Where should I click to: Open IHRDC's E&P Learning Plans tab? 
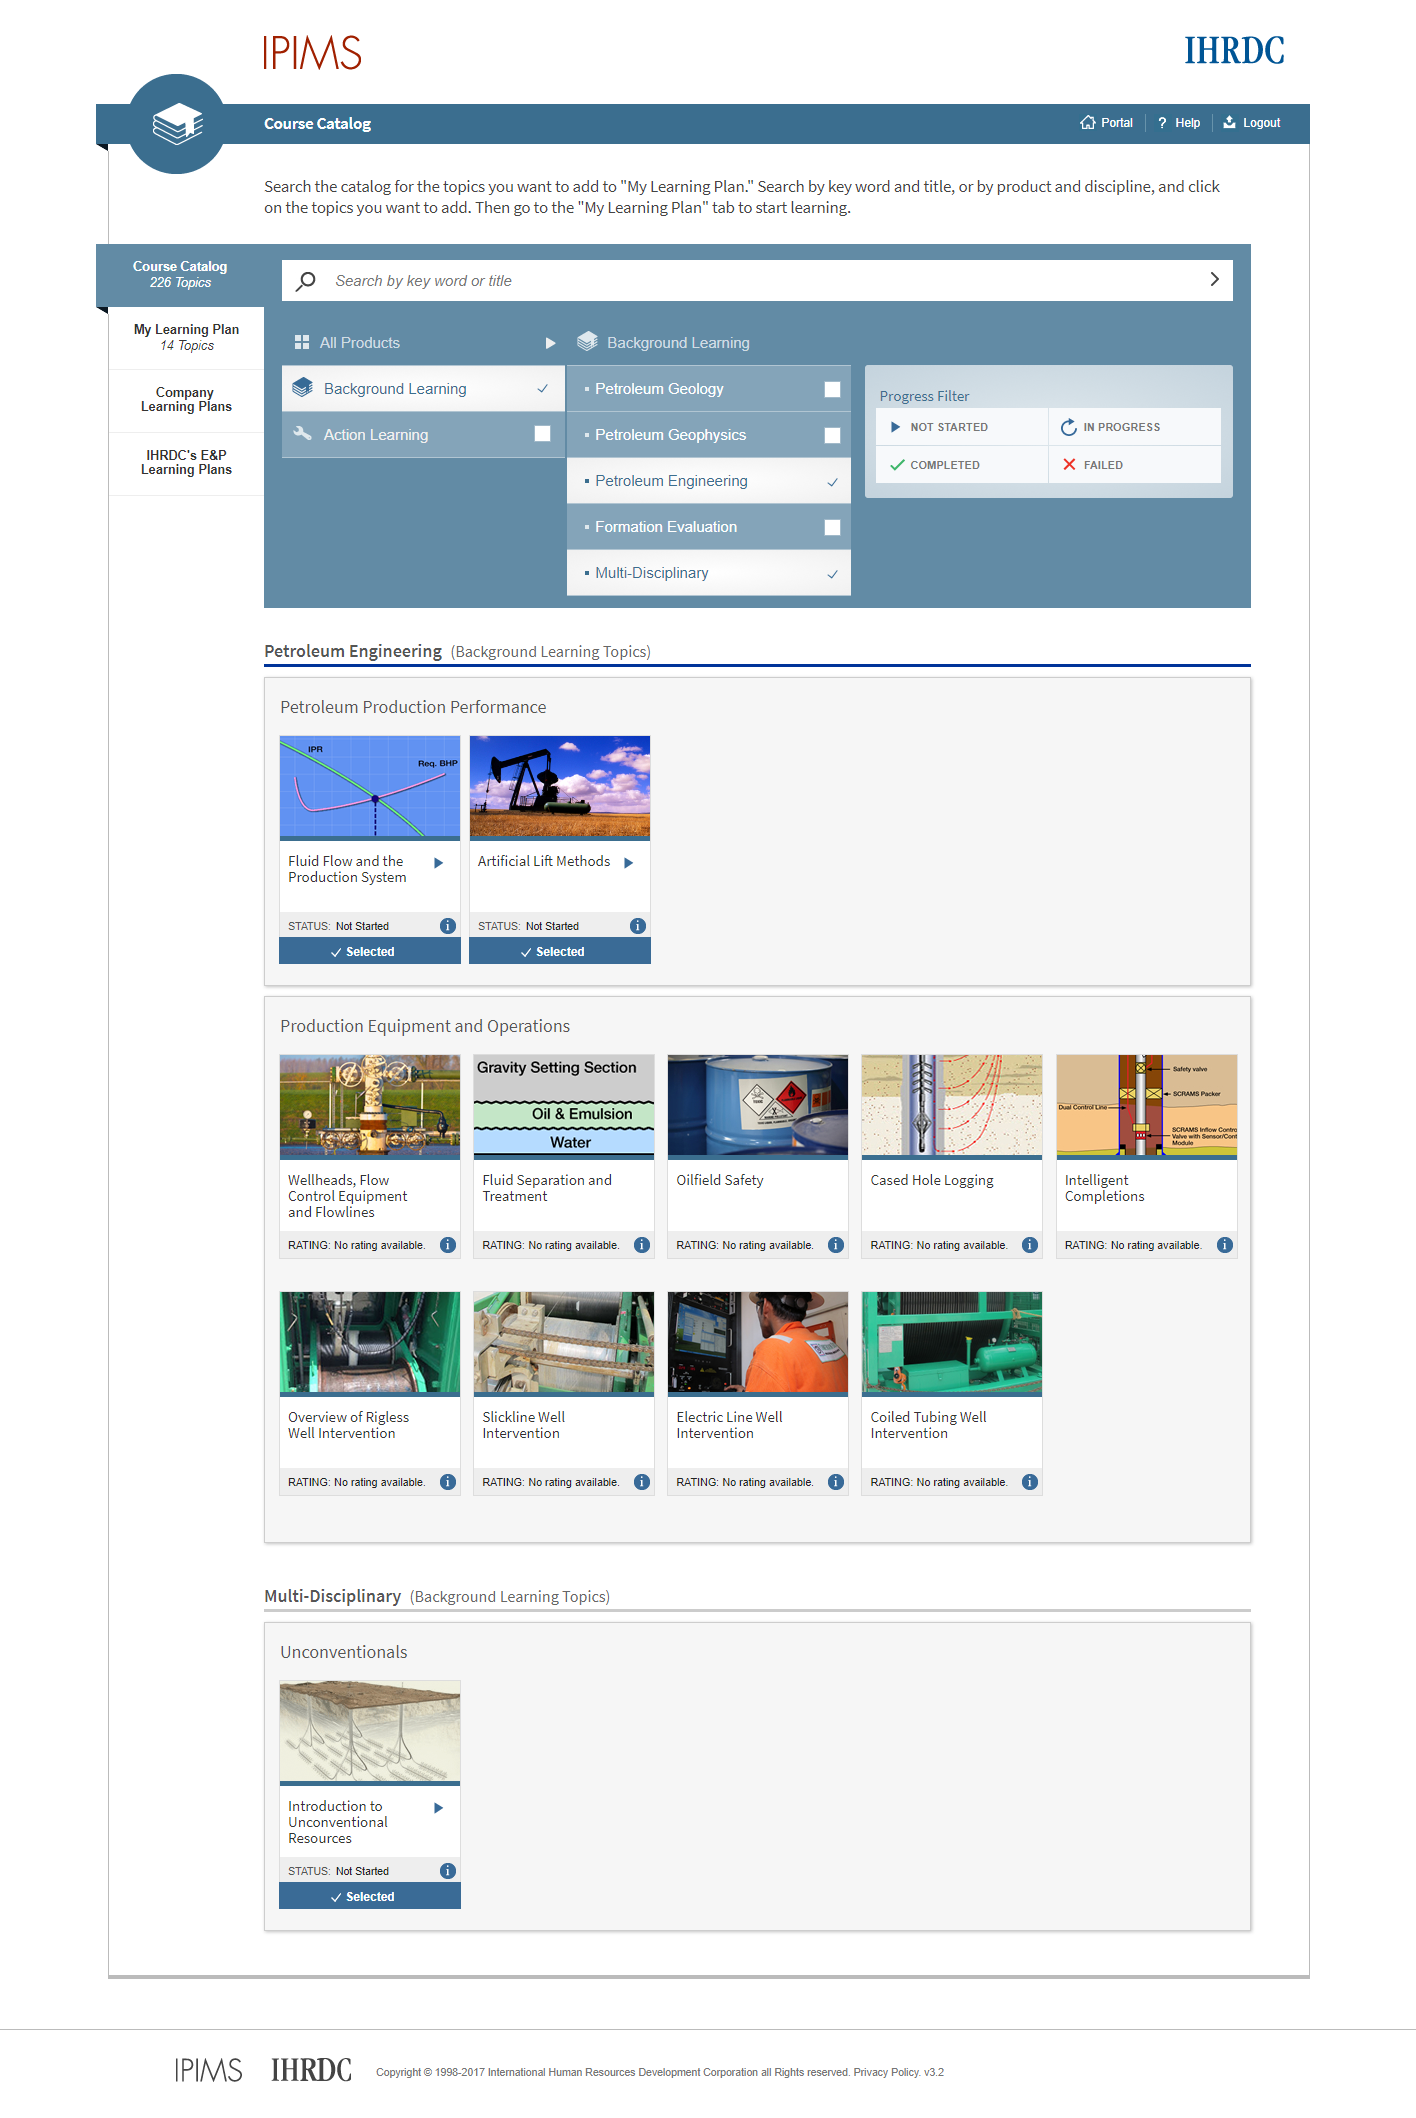186,463
